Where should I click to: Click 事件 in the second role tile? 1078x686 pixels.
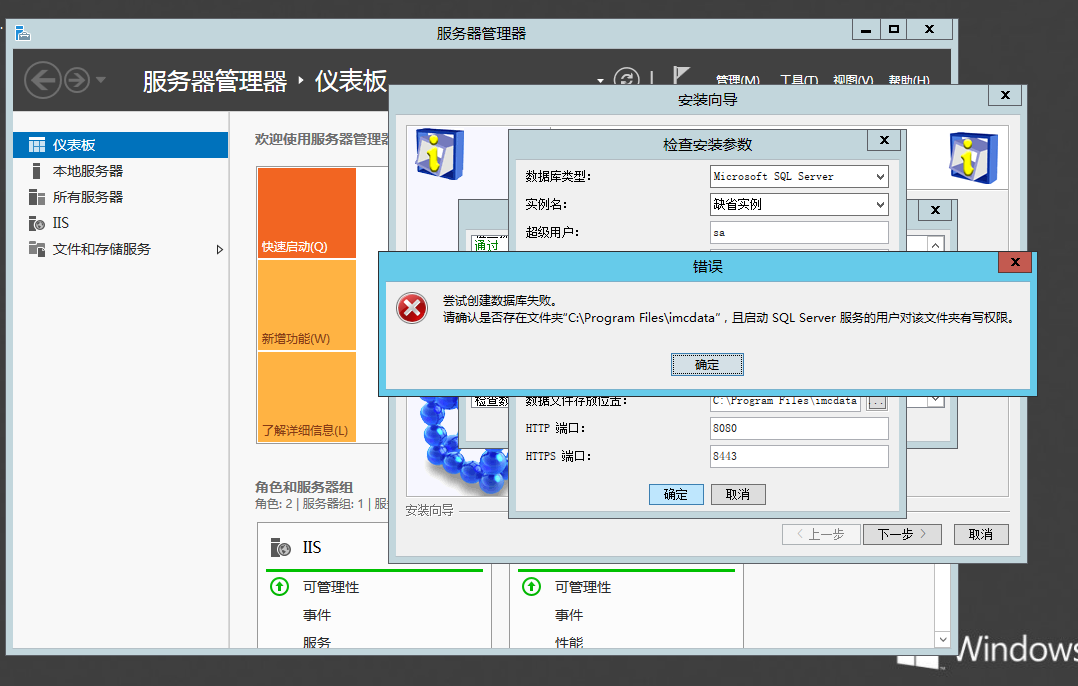pos(569,615)
